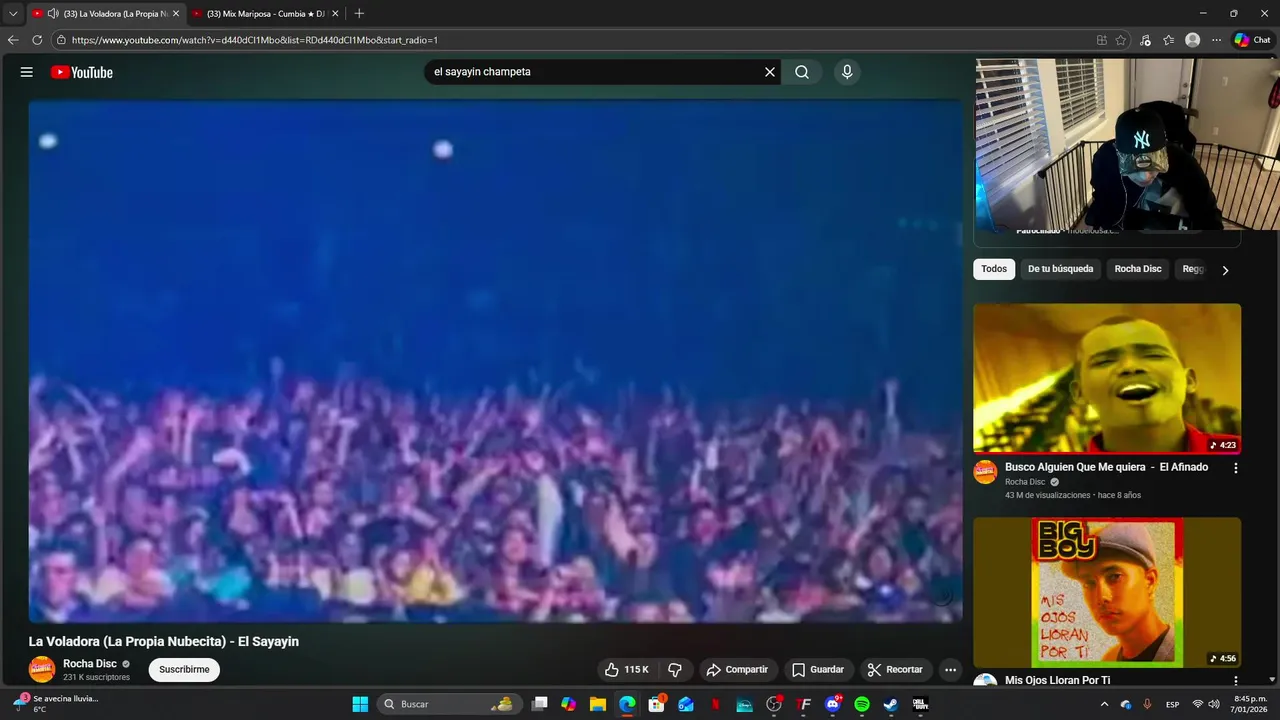This screenshot has width=1280, height=720.
Task: Open options for Mis Ojos Lloran Por Ti
Action: coord(1236,681)
